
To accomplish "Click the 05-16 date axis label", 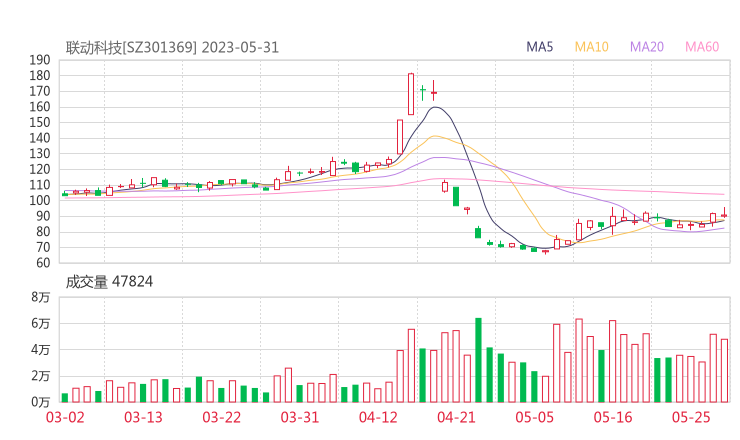I will pos(613,417).
